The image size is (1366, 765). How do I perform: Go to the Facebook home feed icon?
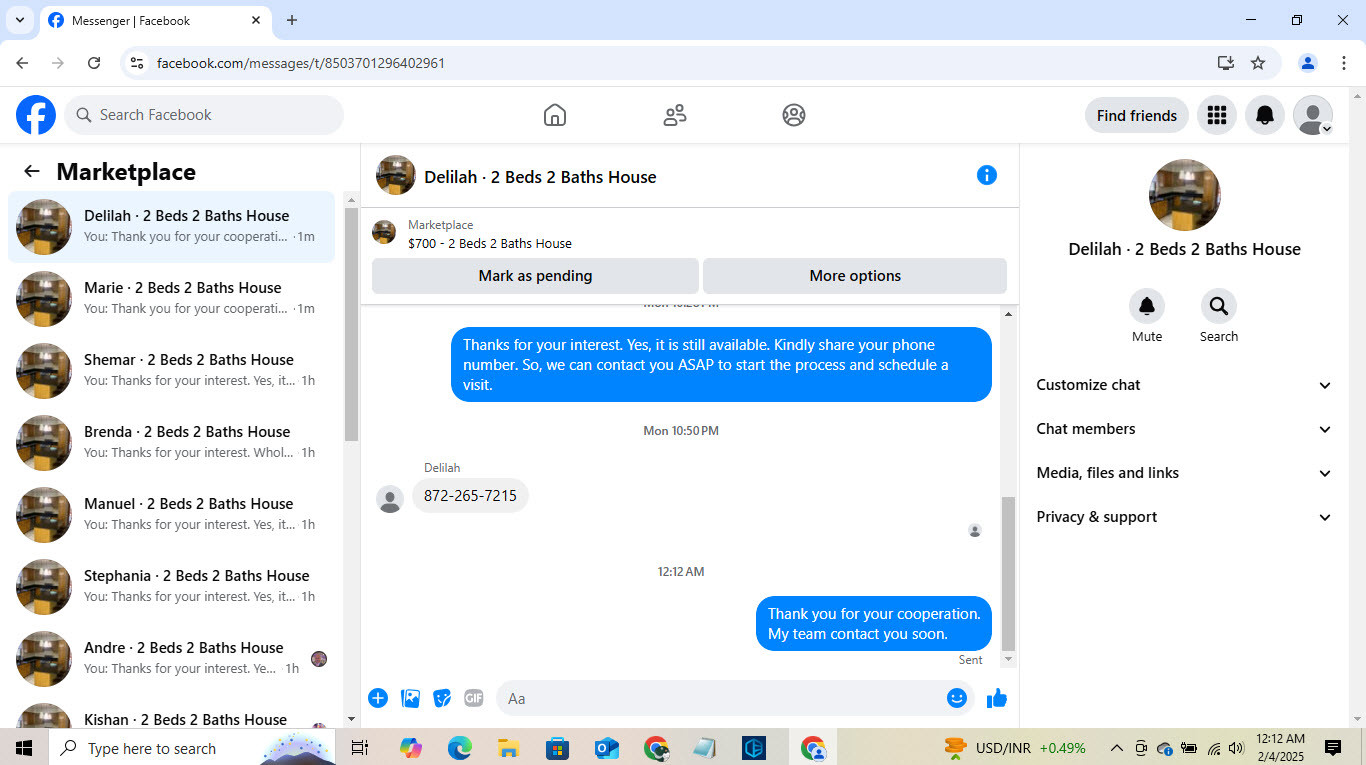555,115
